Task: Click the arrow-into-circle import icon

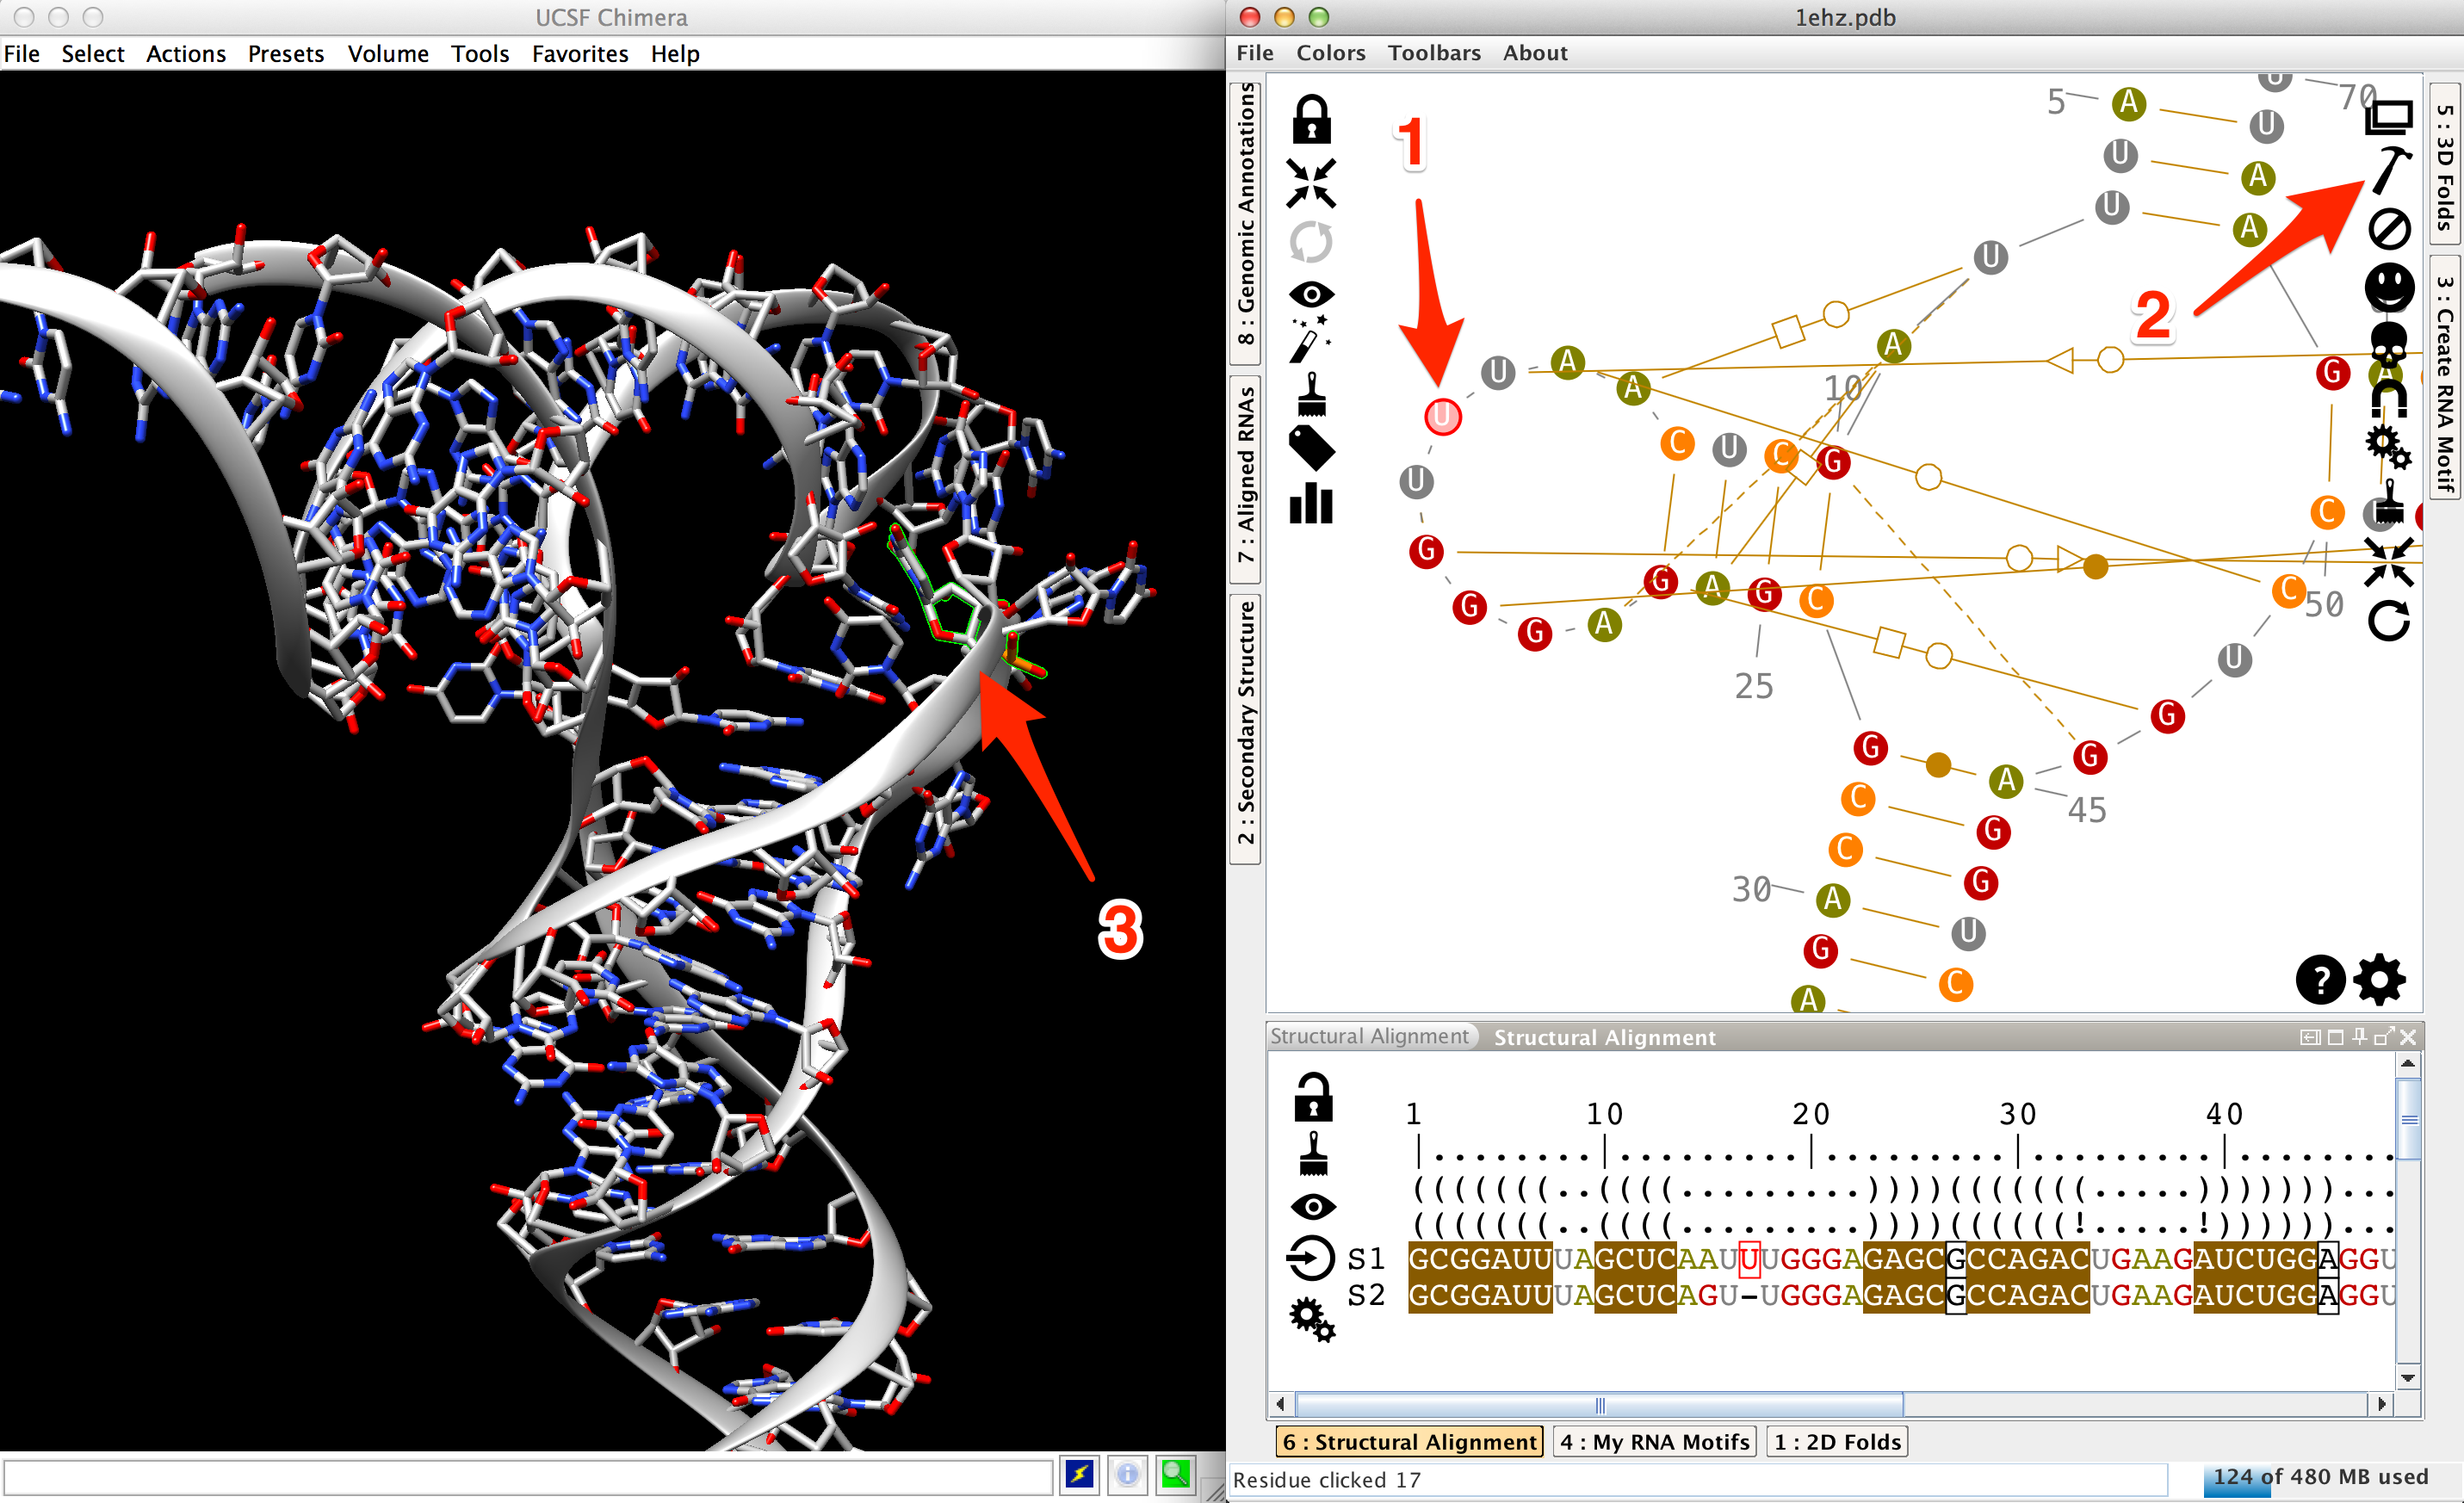Action: tap(1311, 1258)
